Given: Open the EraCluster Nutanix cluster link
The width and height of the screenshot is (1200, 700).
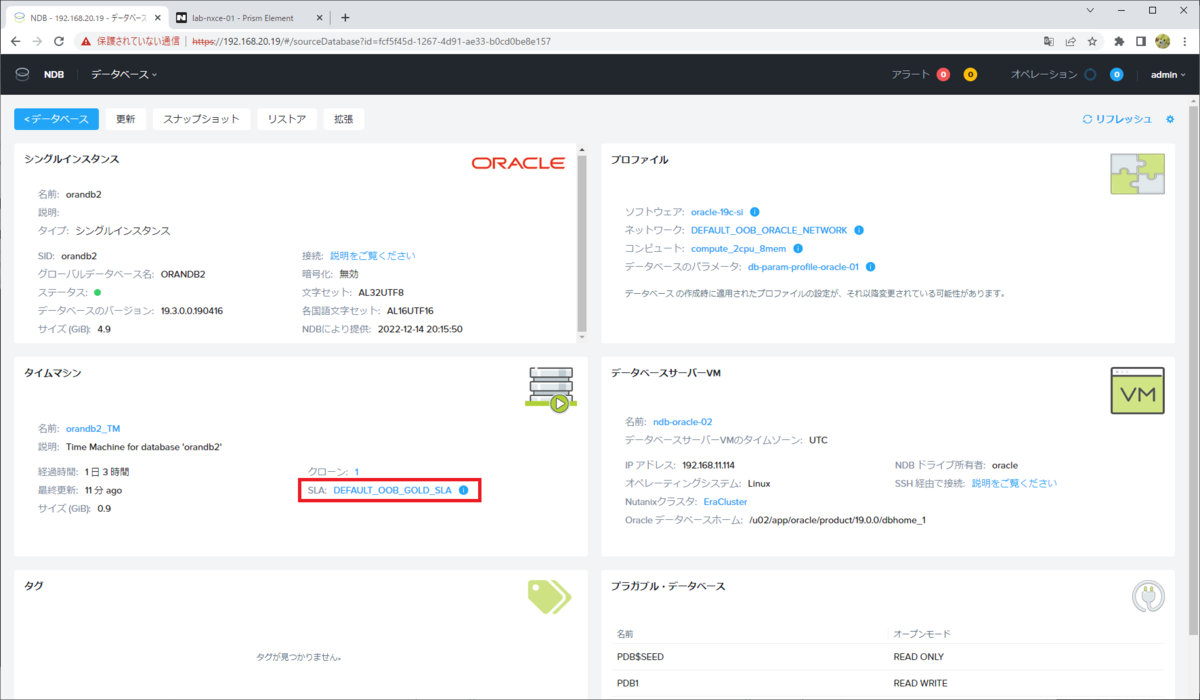Looking at the screenshot, I should (724, 502).
